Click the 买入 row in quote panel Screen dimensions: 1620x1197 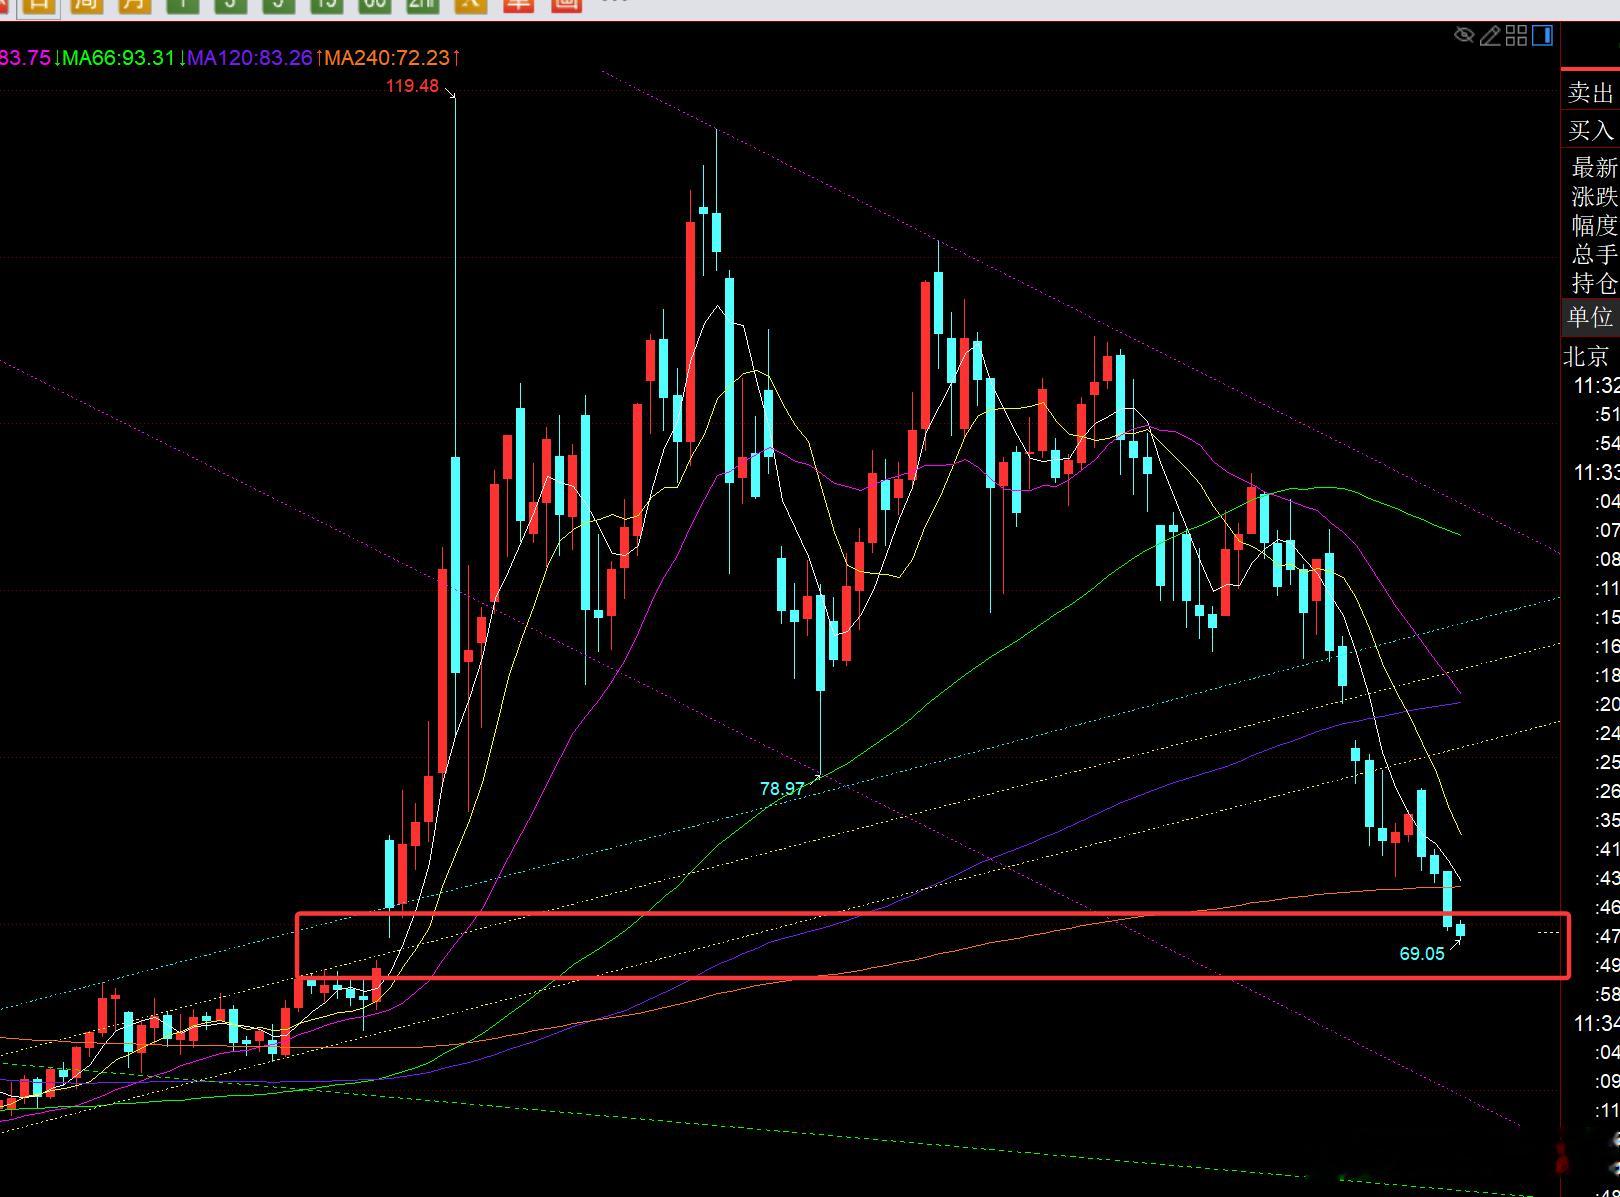[x=1591, y=130]
